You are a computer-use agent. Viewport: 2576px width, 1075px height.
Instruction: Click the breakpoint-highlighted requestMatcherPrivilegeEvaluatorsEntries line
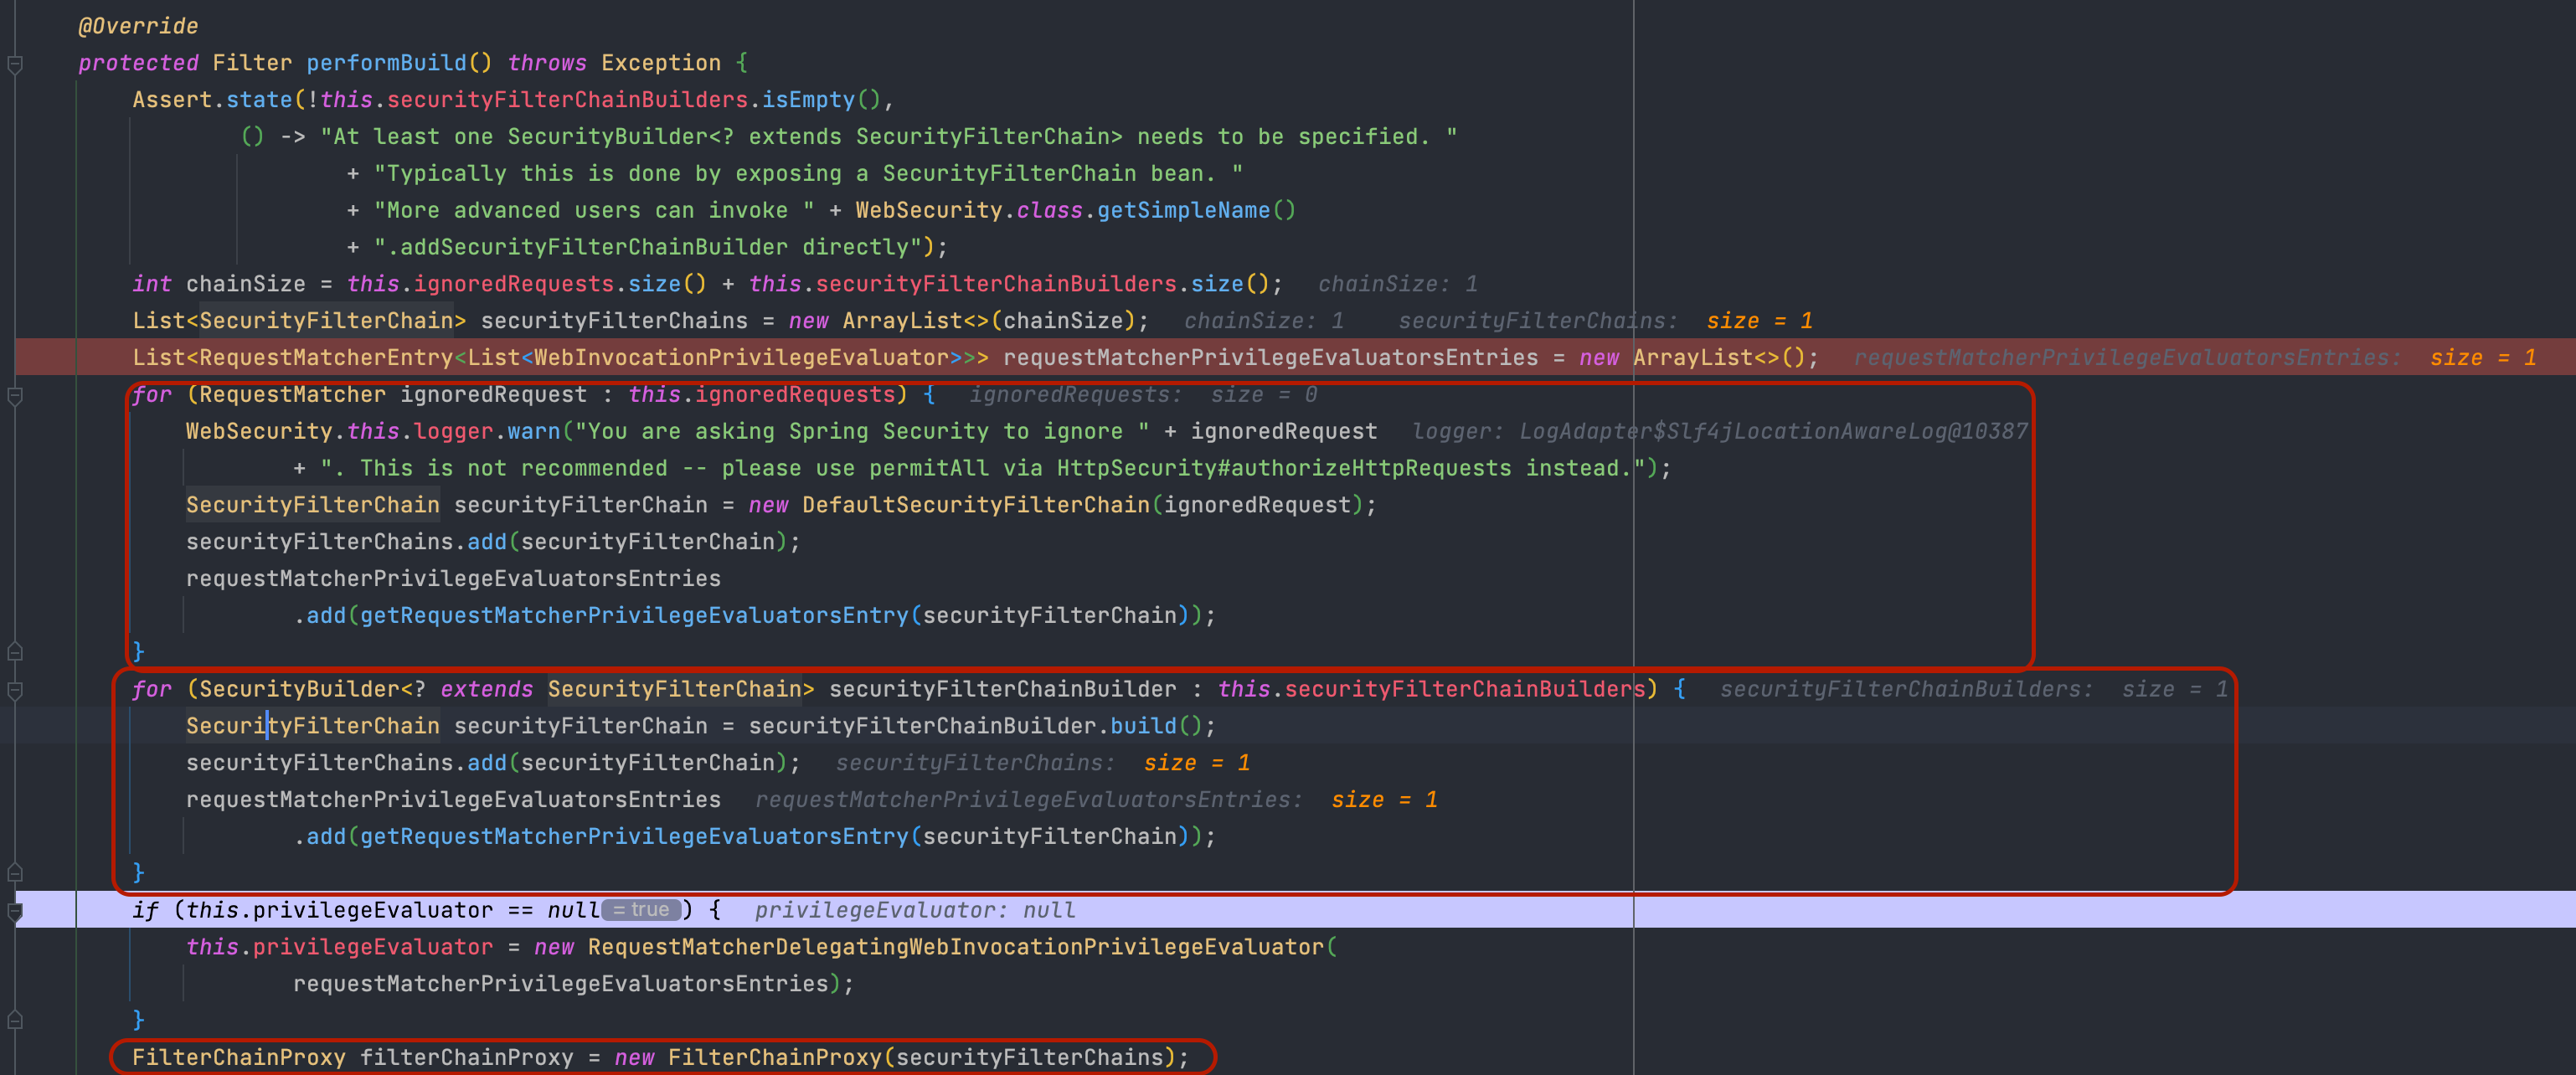(1270, 358)
